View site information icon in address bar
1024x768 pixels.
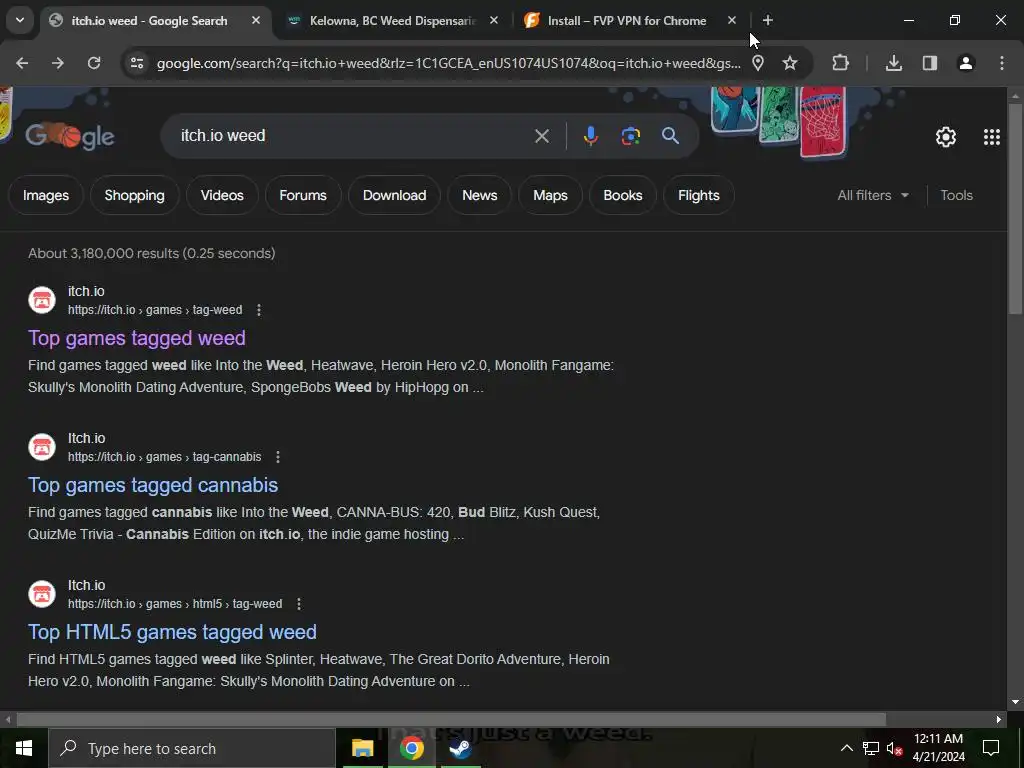[136, 63]
